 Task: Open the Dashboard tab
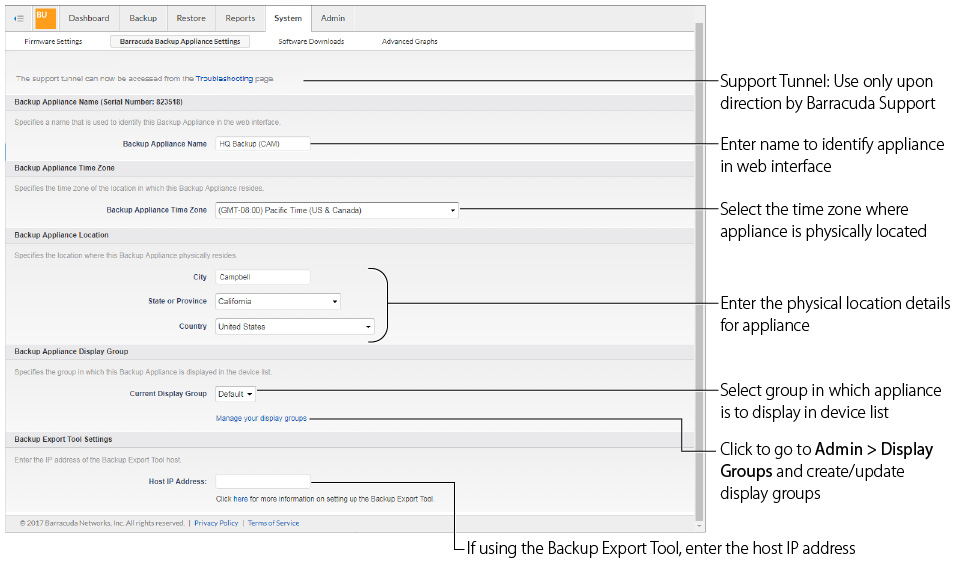tap(89, 18)
